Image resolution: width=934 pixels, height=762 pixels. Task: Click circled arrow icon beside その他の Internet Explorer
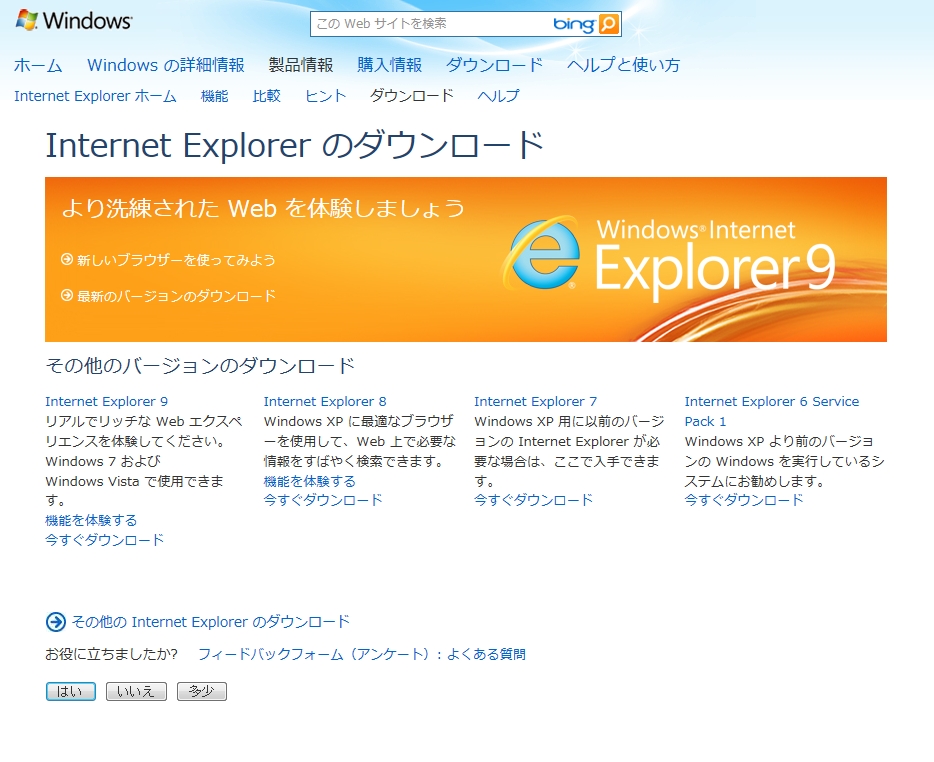pyautogui.click(x=56, y=622)
